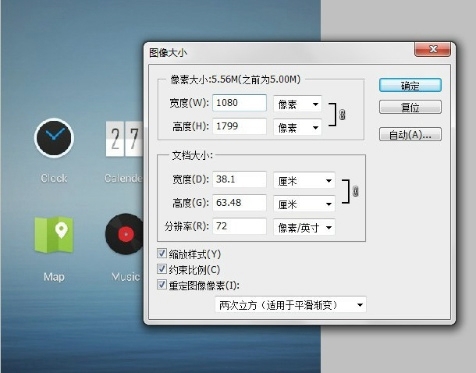Toggle the 约束比例(C) checkbox

click(x=162, y=269)
